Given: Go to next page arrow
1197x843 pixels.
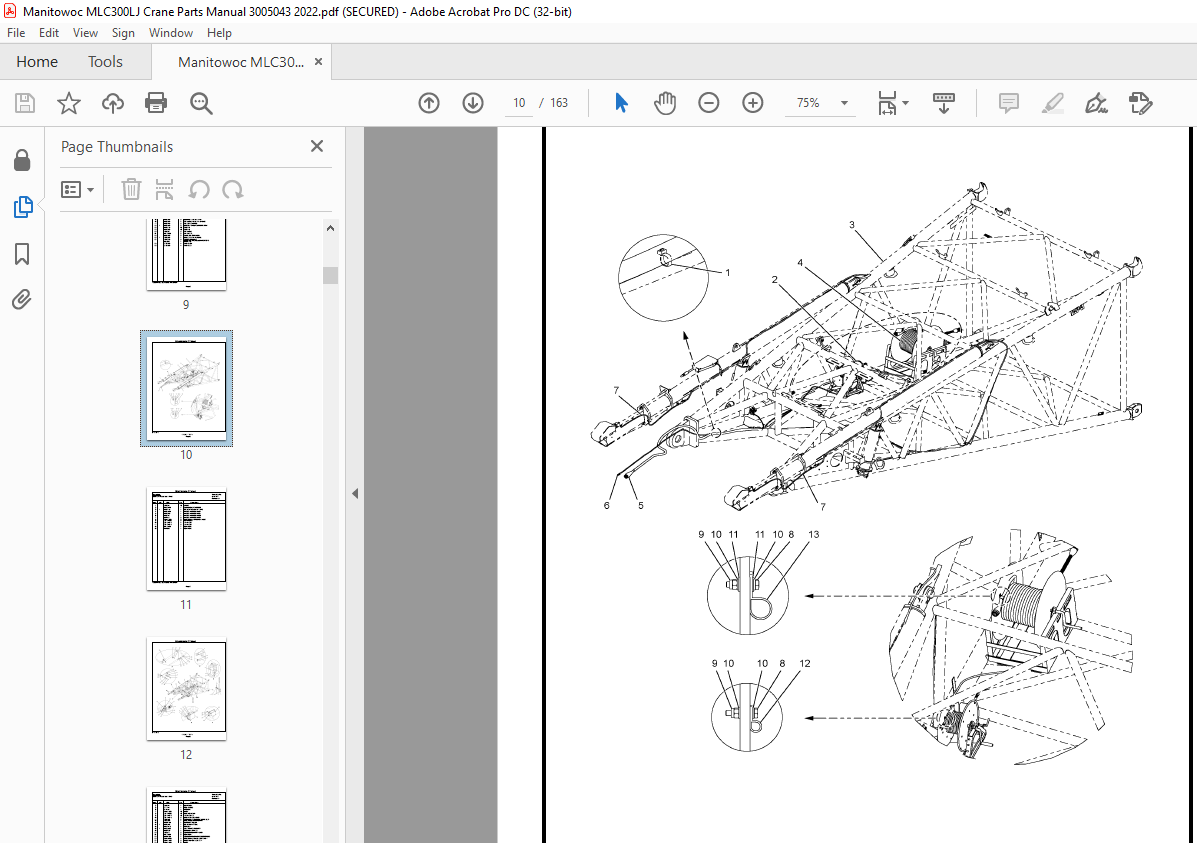Looking at the screenshot, I should [x=473, y=103].
